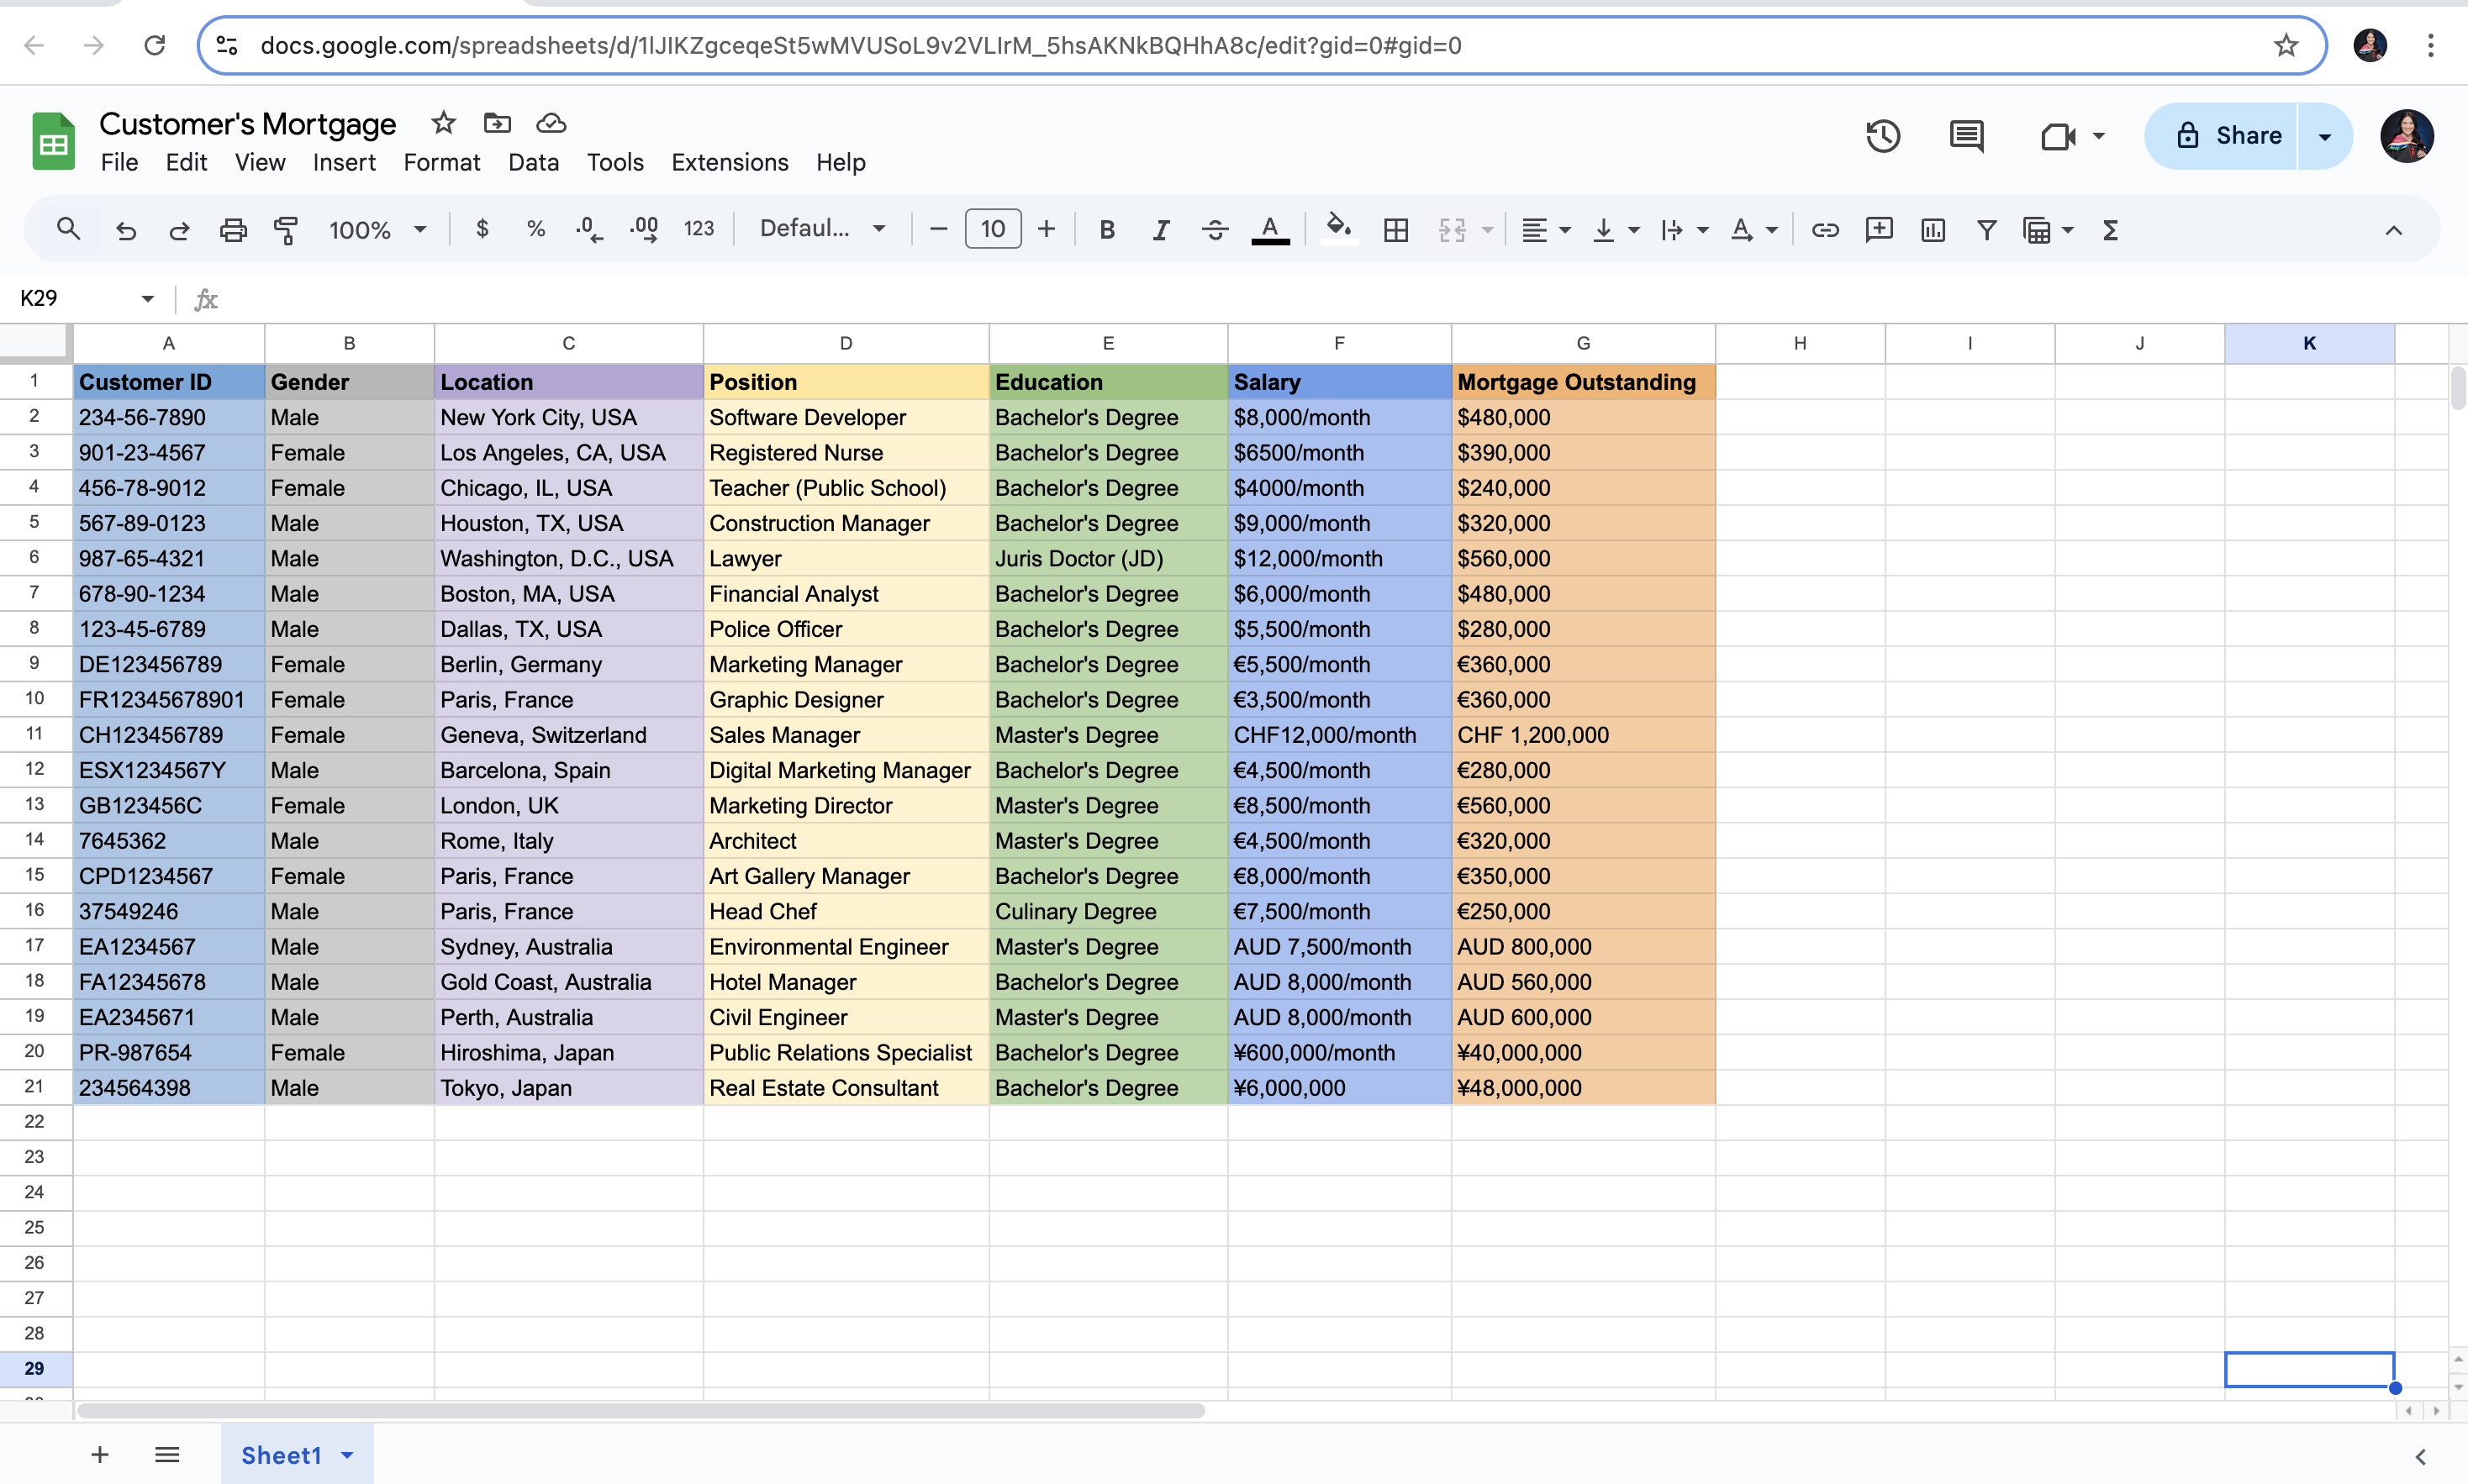Toggle italic formatting
Viewport: 2468px width, 1484px height.
(x=1160, y=230)
